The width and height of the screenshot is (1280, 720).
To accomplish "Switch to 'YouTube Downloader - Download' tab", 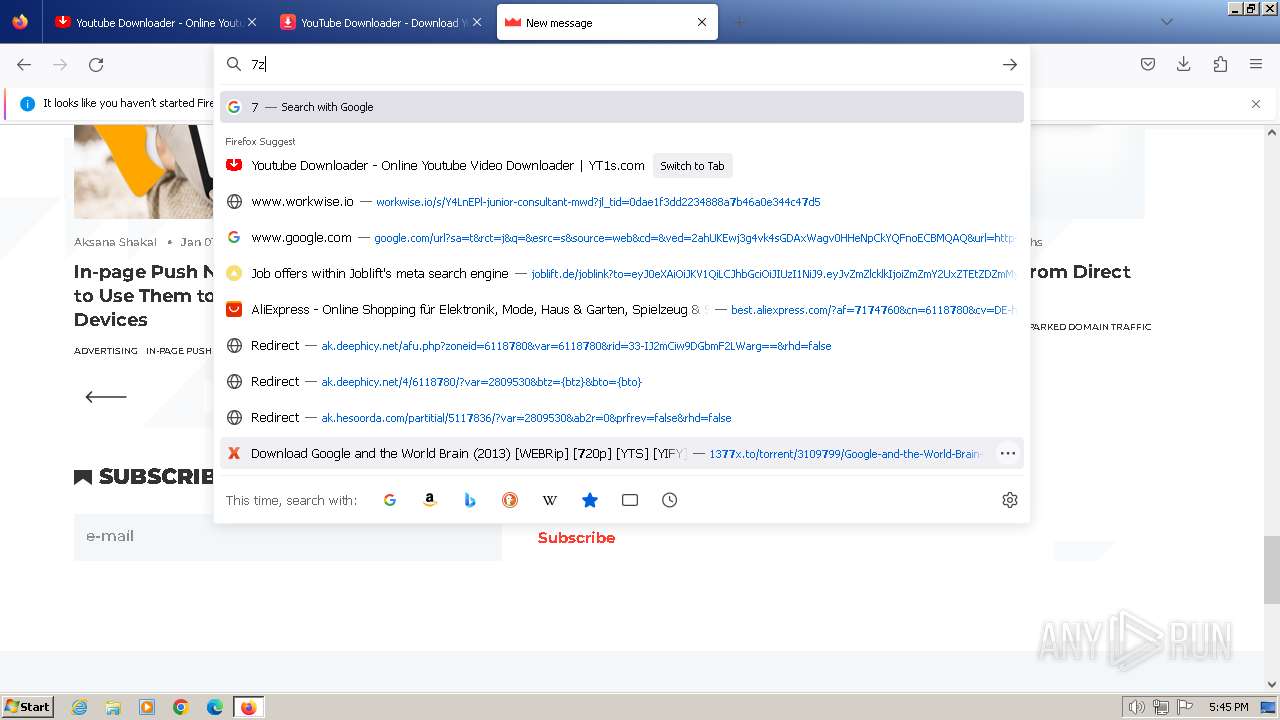I will [x=382, y=22].
